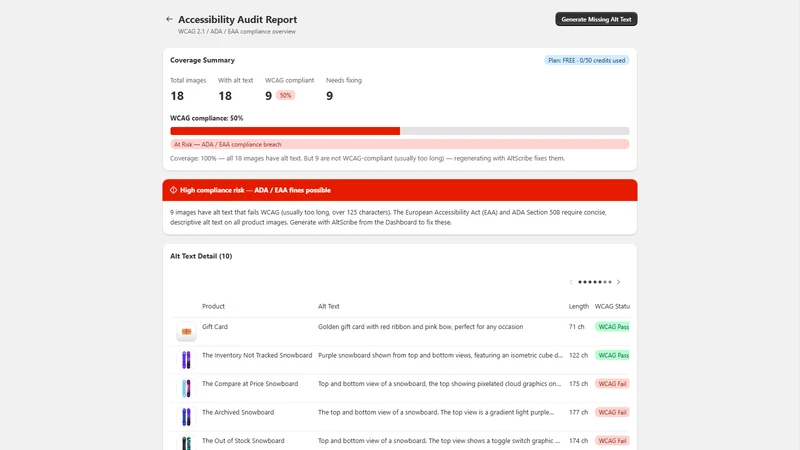
Task: Click WCAG Fail badge for The Archived Snowboard
Action: point(612,413)
